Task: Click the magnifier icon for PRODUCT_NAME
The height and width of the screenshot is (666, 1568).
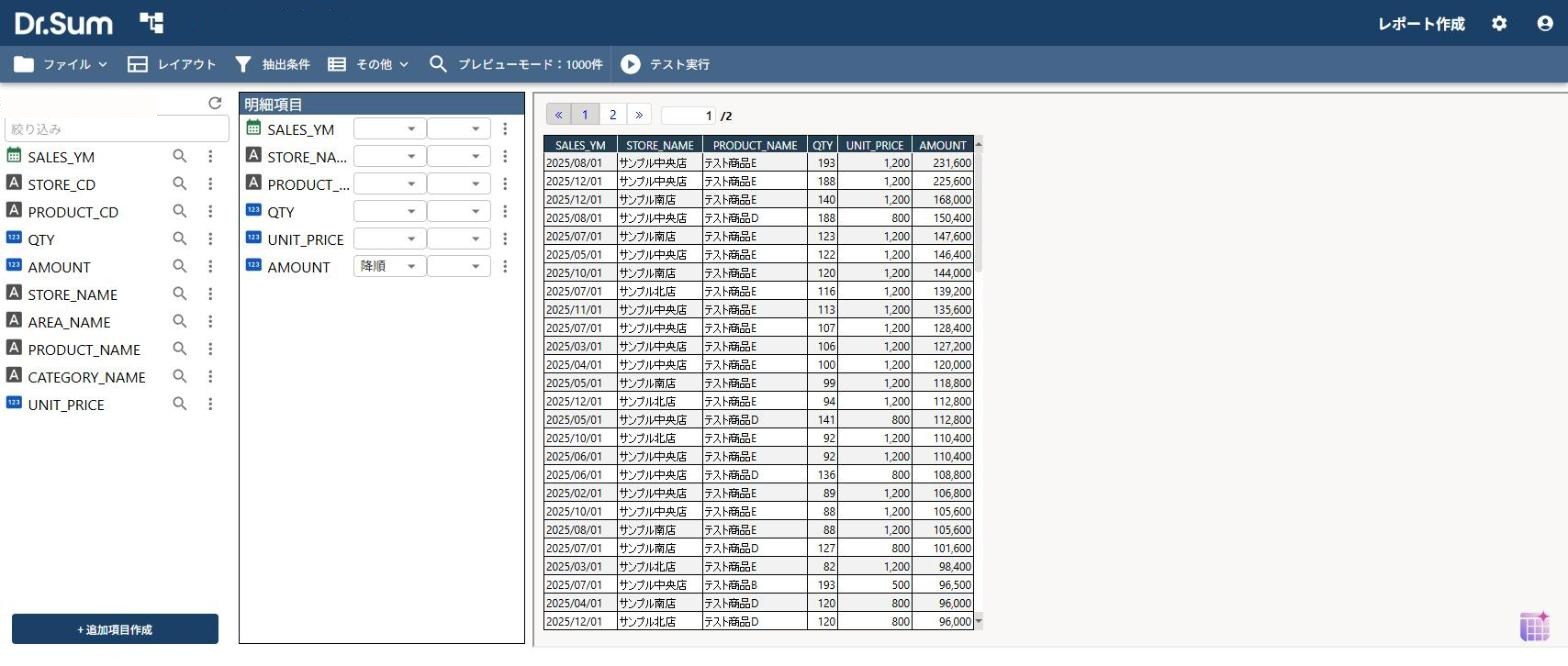Action: [180, 349]
